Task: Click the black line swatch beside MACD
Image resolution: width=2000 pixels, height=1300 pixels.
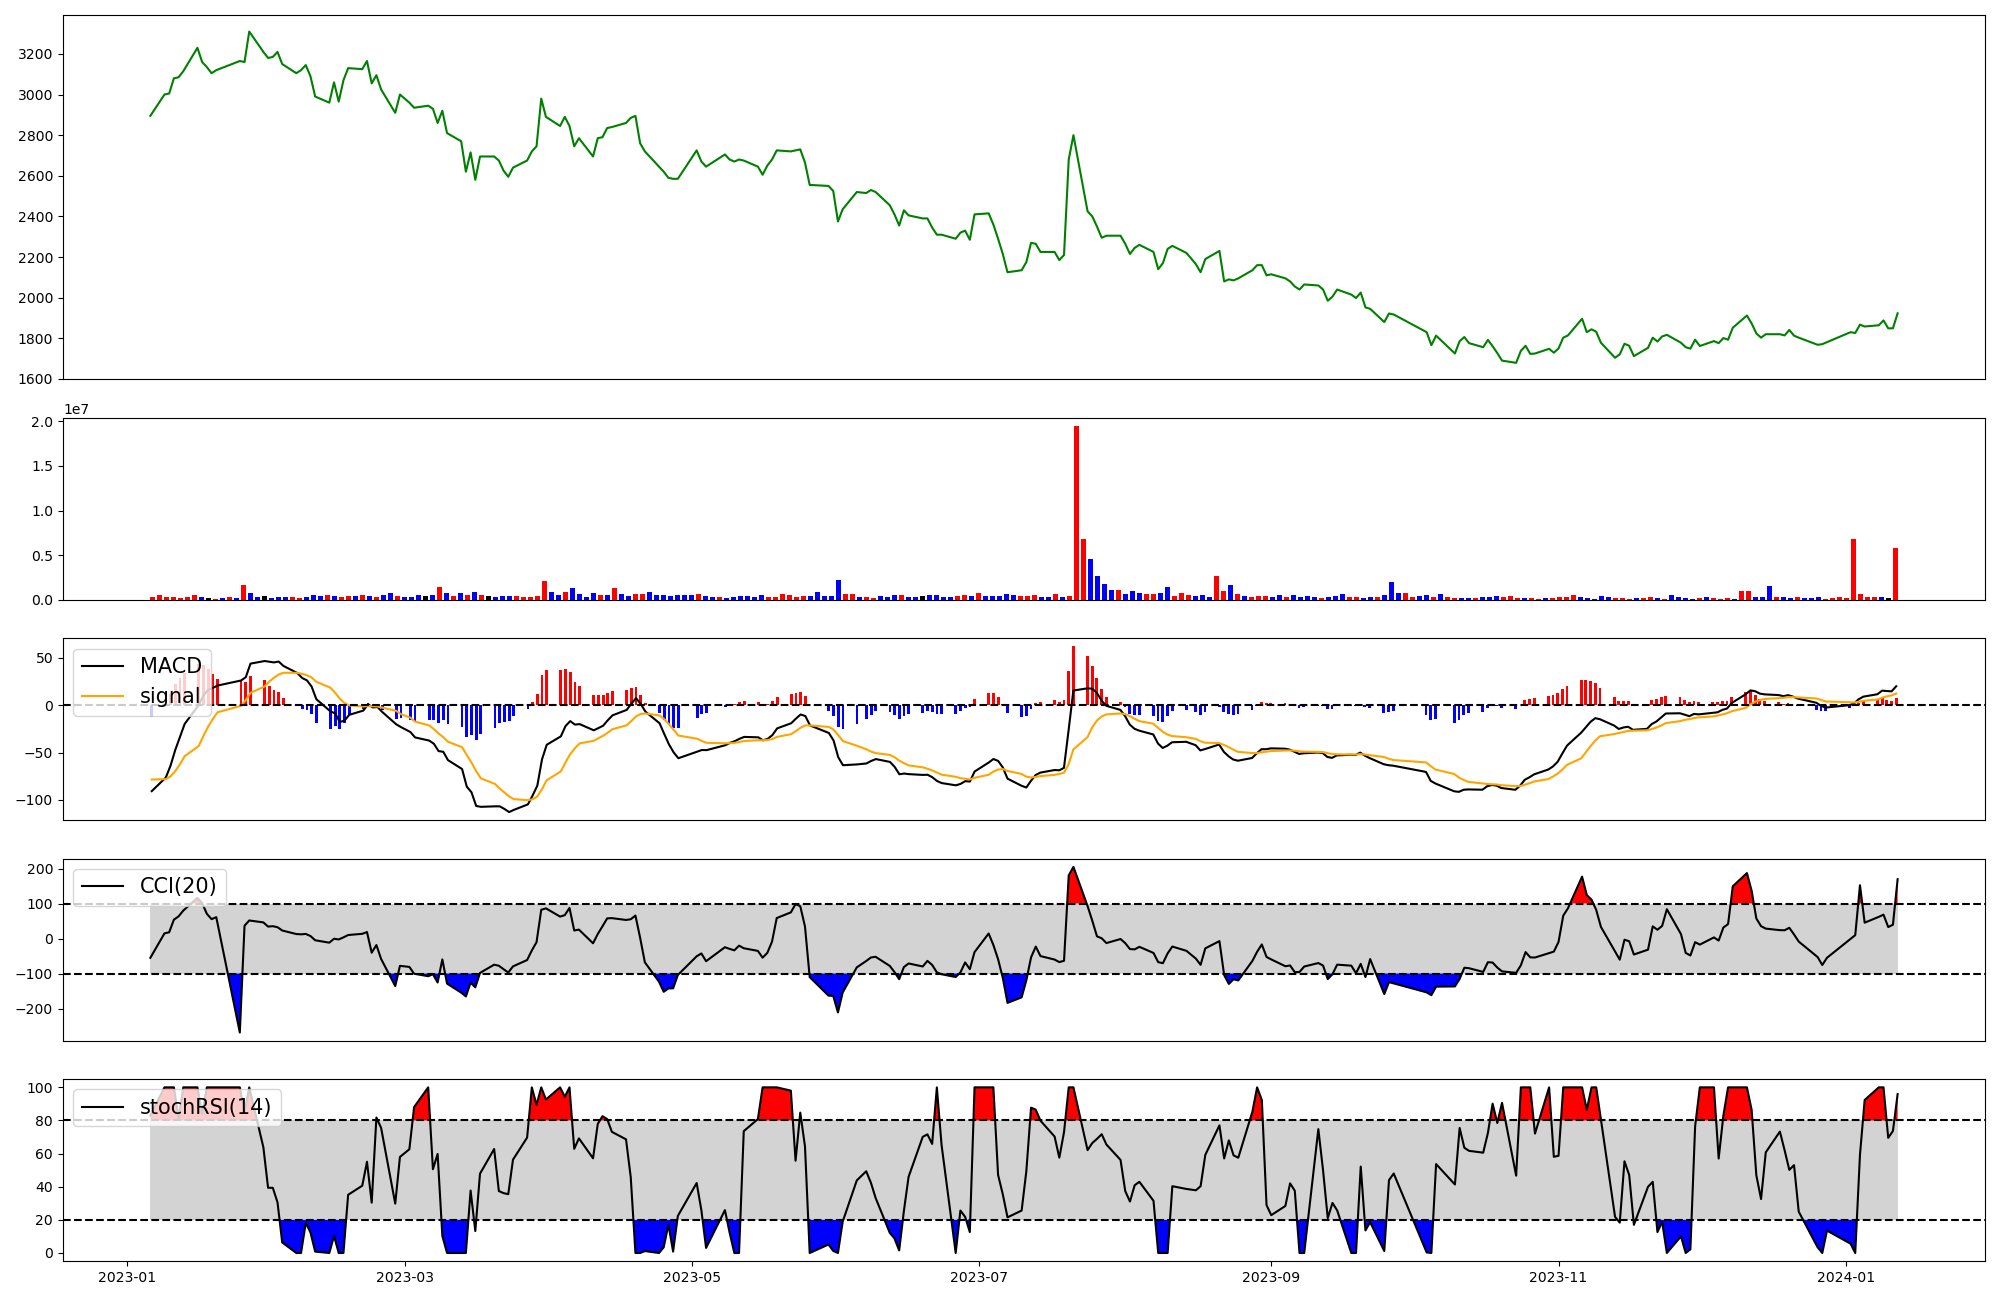Action: [x=103, y=666]
